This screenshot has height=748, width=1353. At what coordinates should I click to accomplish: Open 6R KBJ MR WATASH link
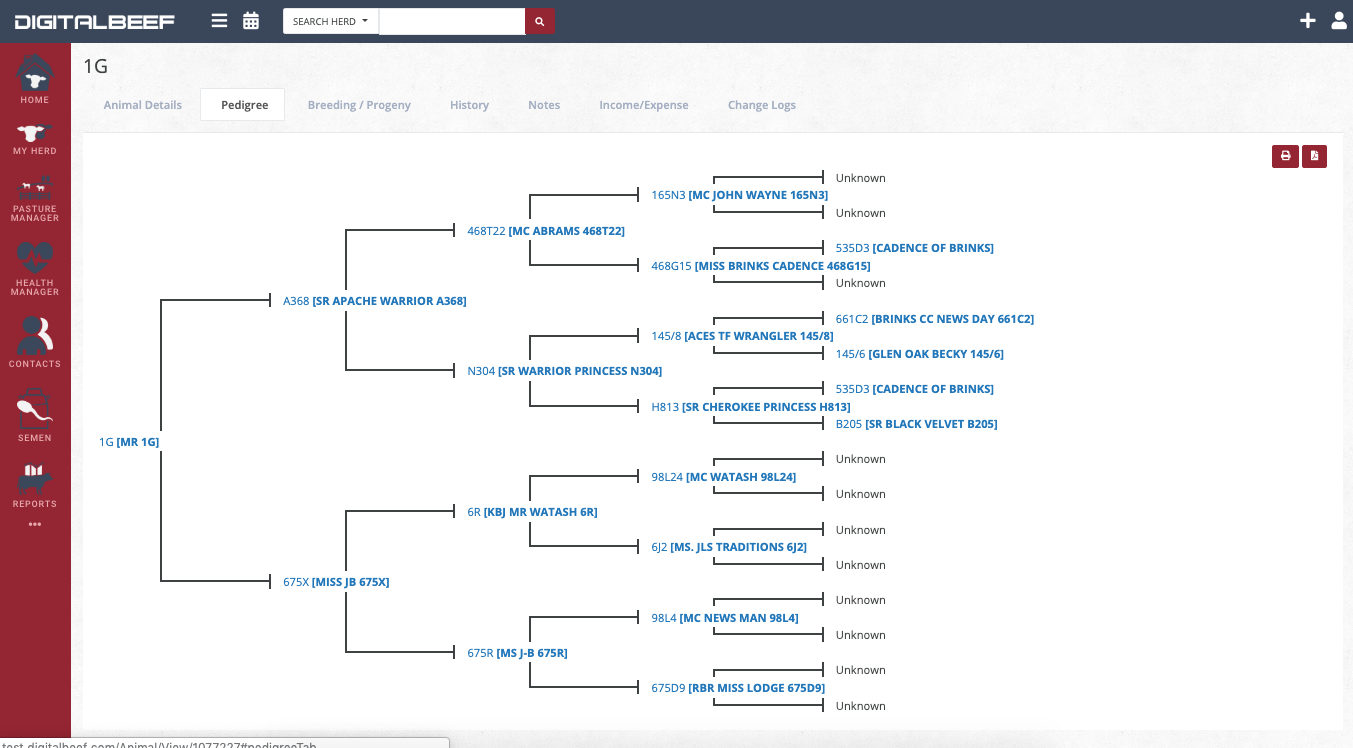pos(532,512)
